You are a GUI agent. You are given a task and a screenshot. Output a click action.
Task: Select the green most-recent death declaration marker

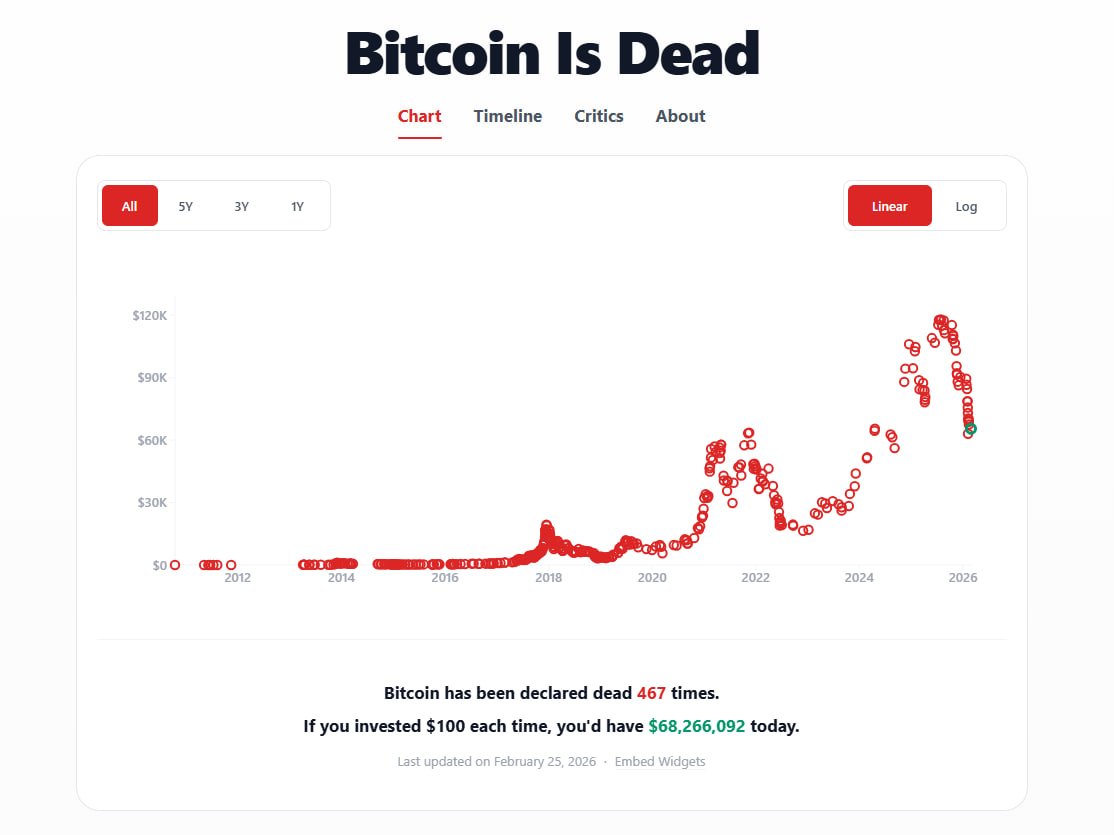pyautogui.click(x=969, y=429)
